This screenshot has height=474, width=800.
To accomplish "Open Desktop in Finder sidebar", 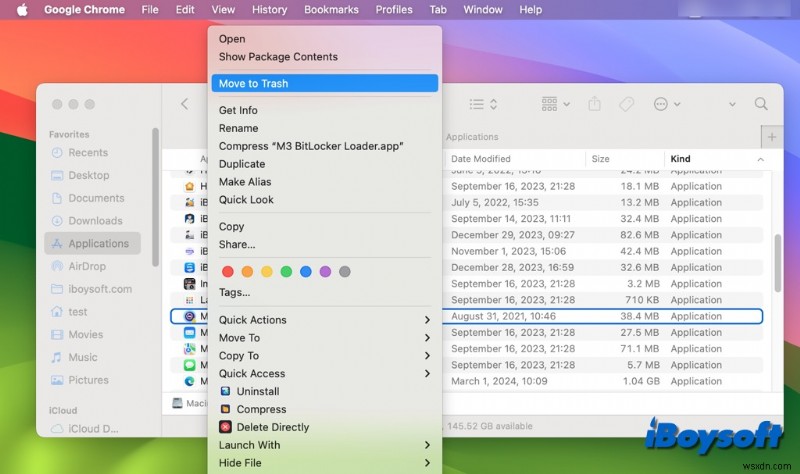I will [x=92, y=175].
